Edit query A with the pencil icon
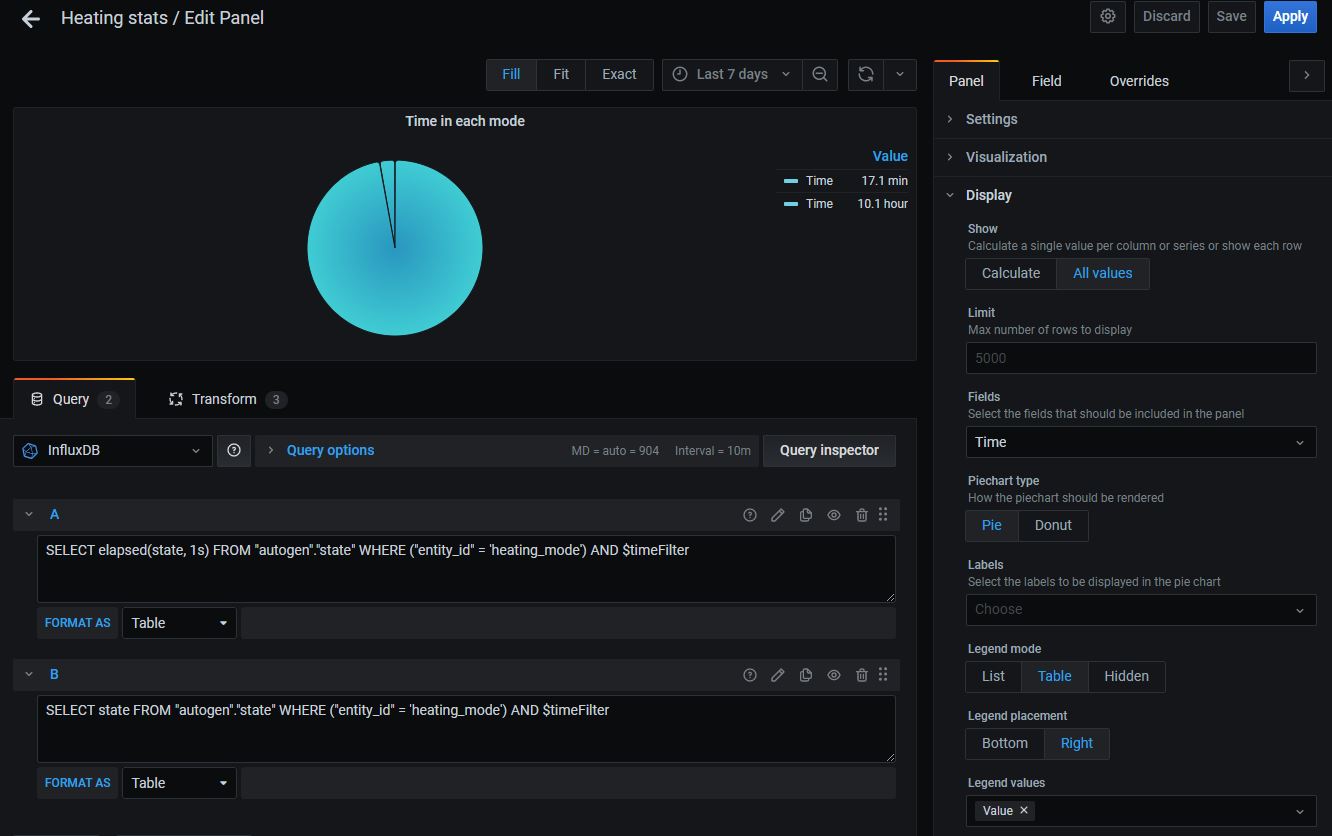This screenshot has height=836, width=1332. (x=778, y=514)
